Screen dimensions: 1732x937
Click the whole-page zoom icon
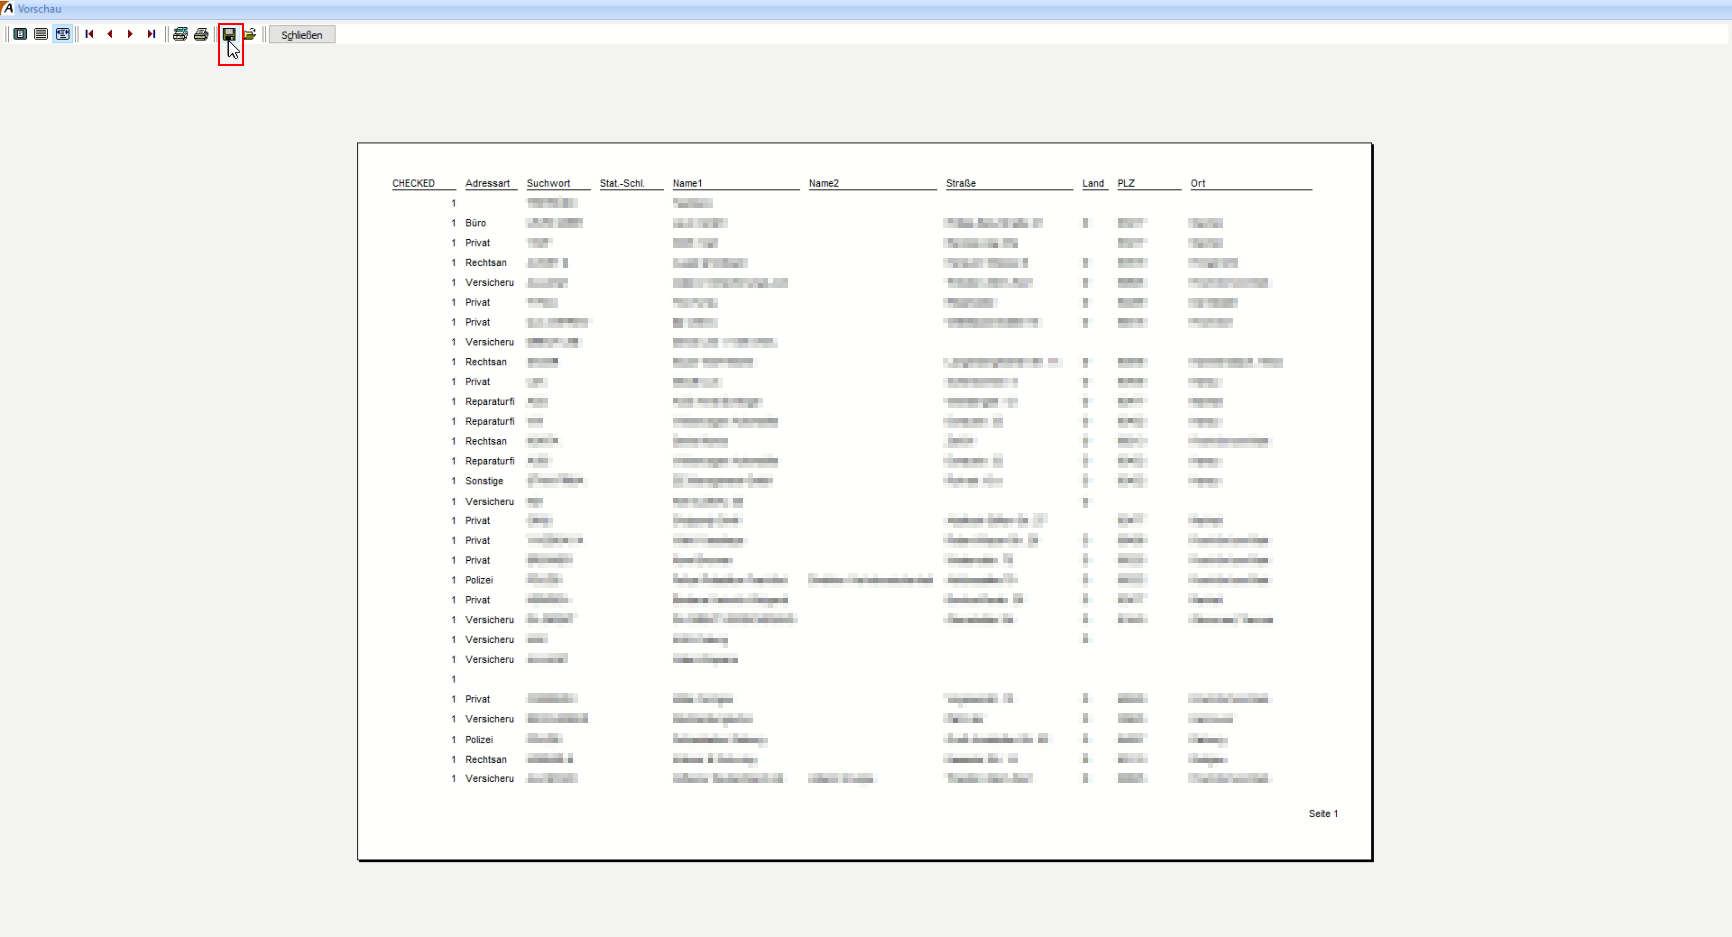(x=20, y=34)
